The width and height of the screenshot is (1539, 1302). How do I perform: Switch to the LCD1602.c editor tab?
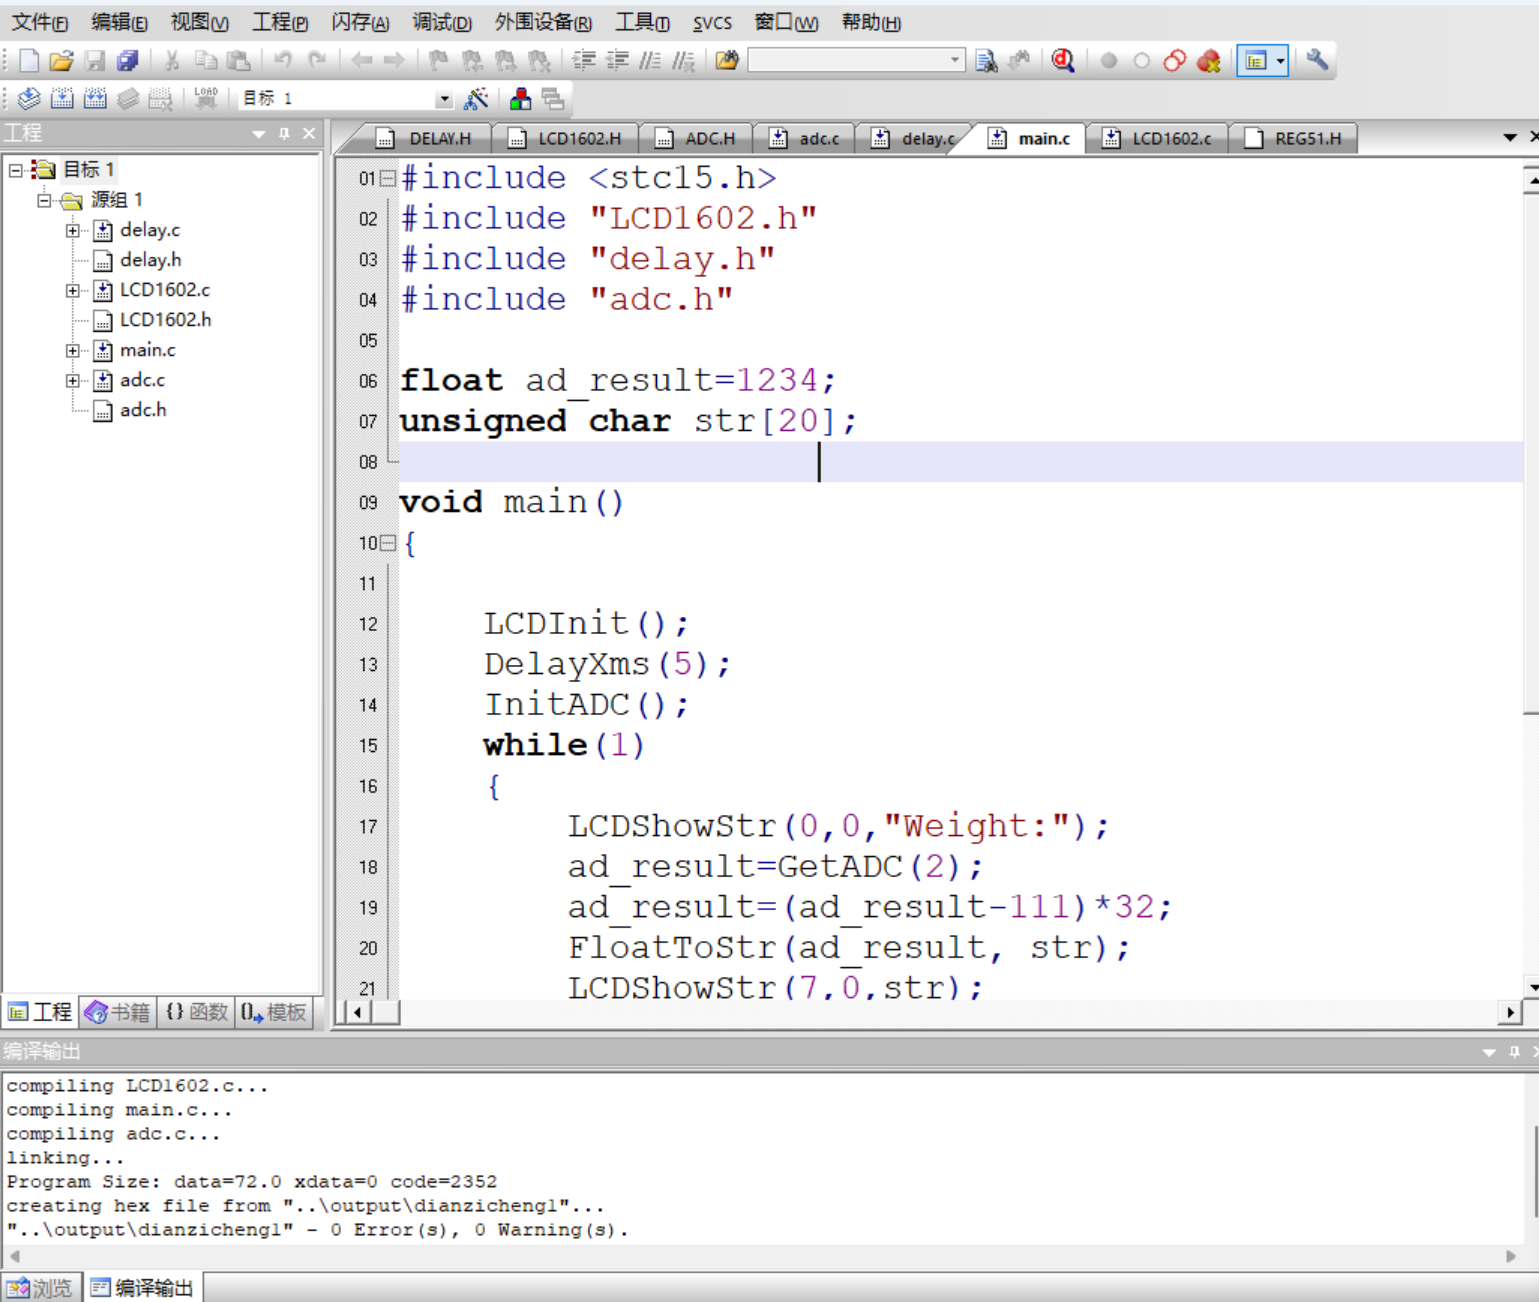(x=1158, y=138)
